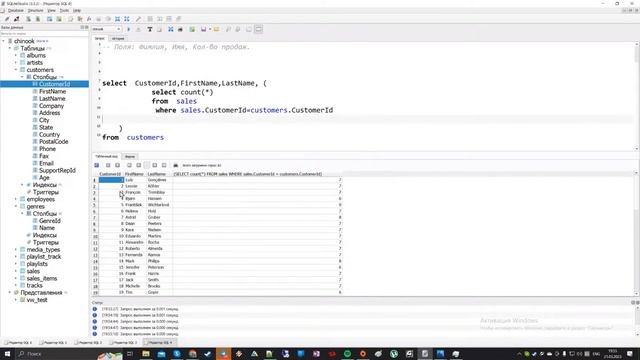This screenshot has height=360, width=640.
Task: Run the query with the Execute play icon
Action: click(129, 29)
